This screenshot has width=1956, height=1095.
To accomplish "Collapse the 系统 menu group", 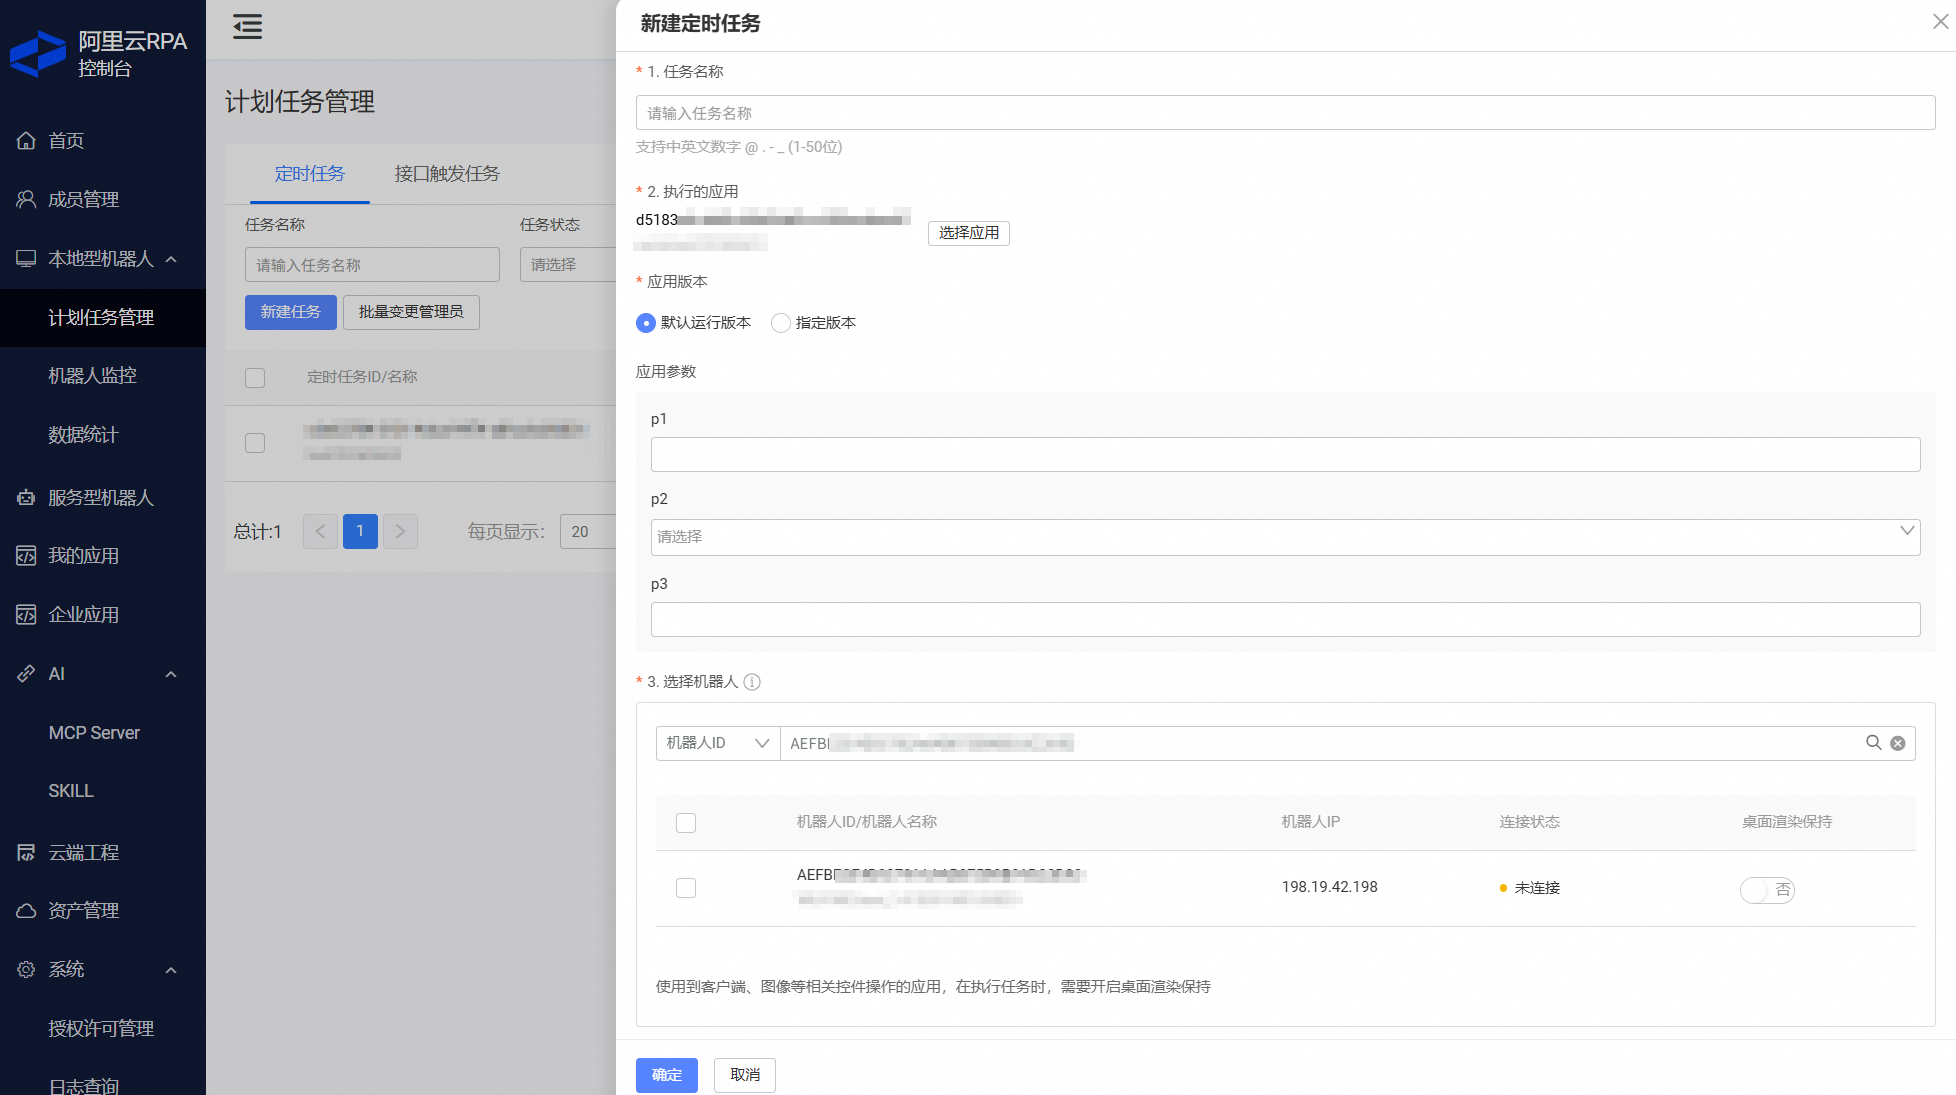I will click(x=171, y=970).
